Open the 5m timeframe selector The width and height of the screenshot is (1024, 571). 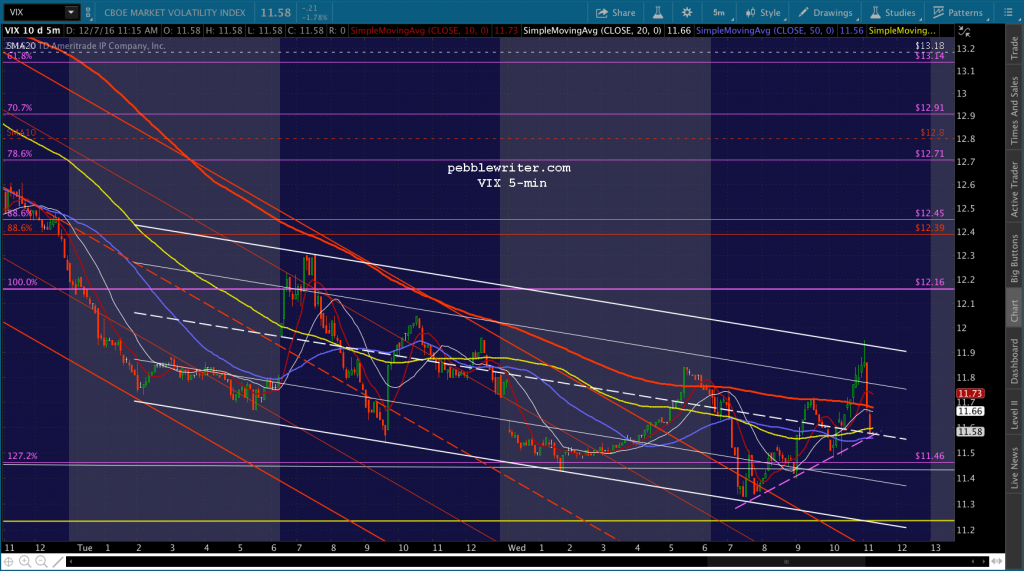pyautogui.click(x=719, y=13)
